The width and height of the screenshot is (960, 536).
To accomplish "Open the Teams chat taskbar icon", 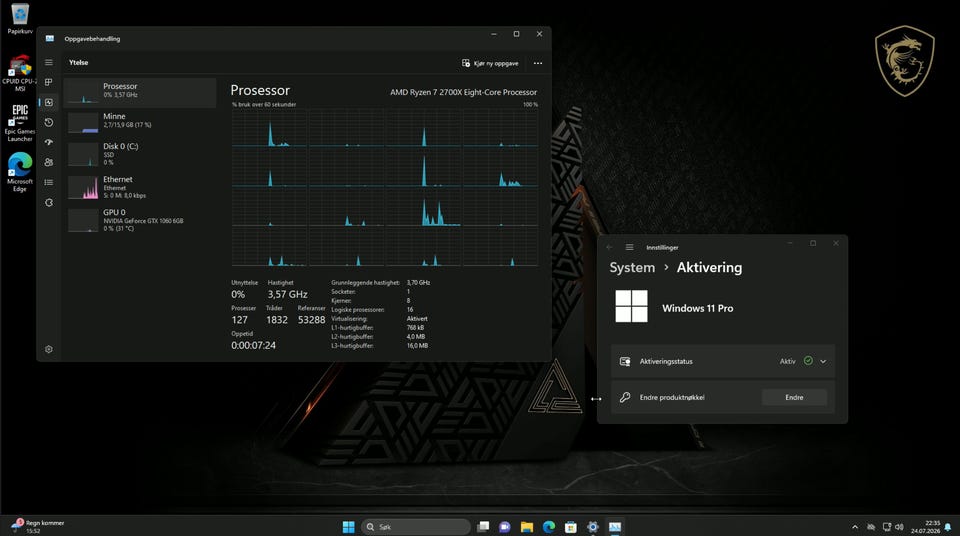I will pyautogui.click(x=504, y=527).
